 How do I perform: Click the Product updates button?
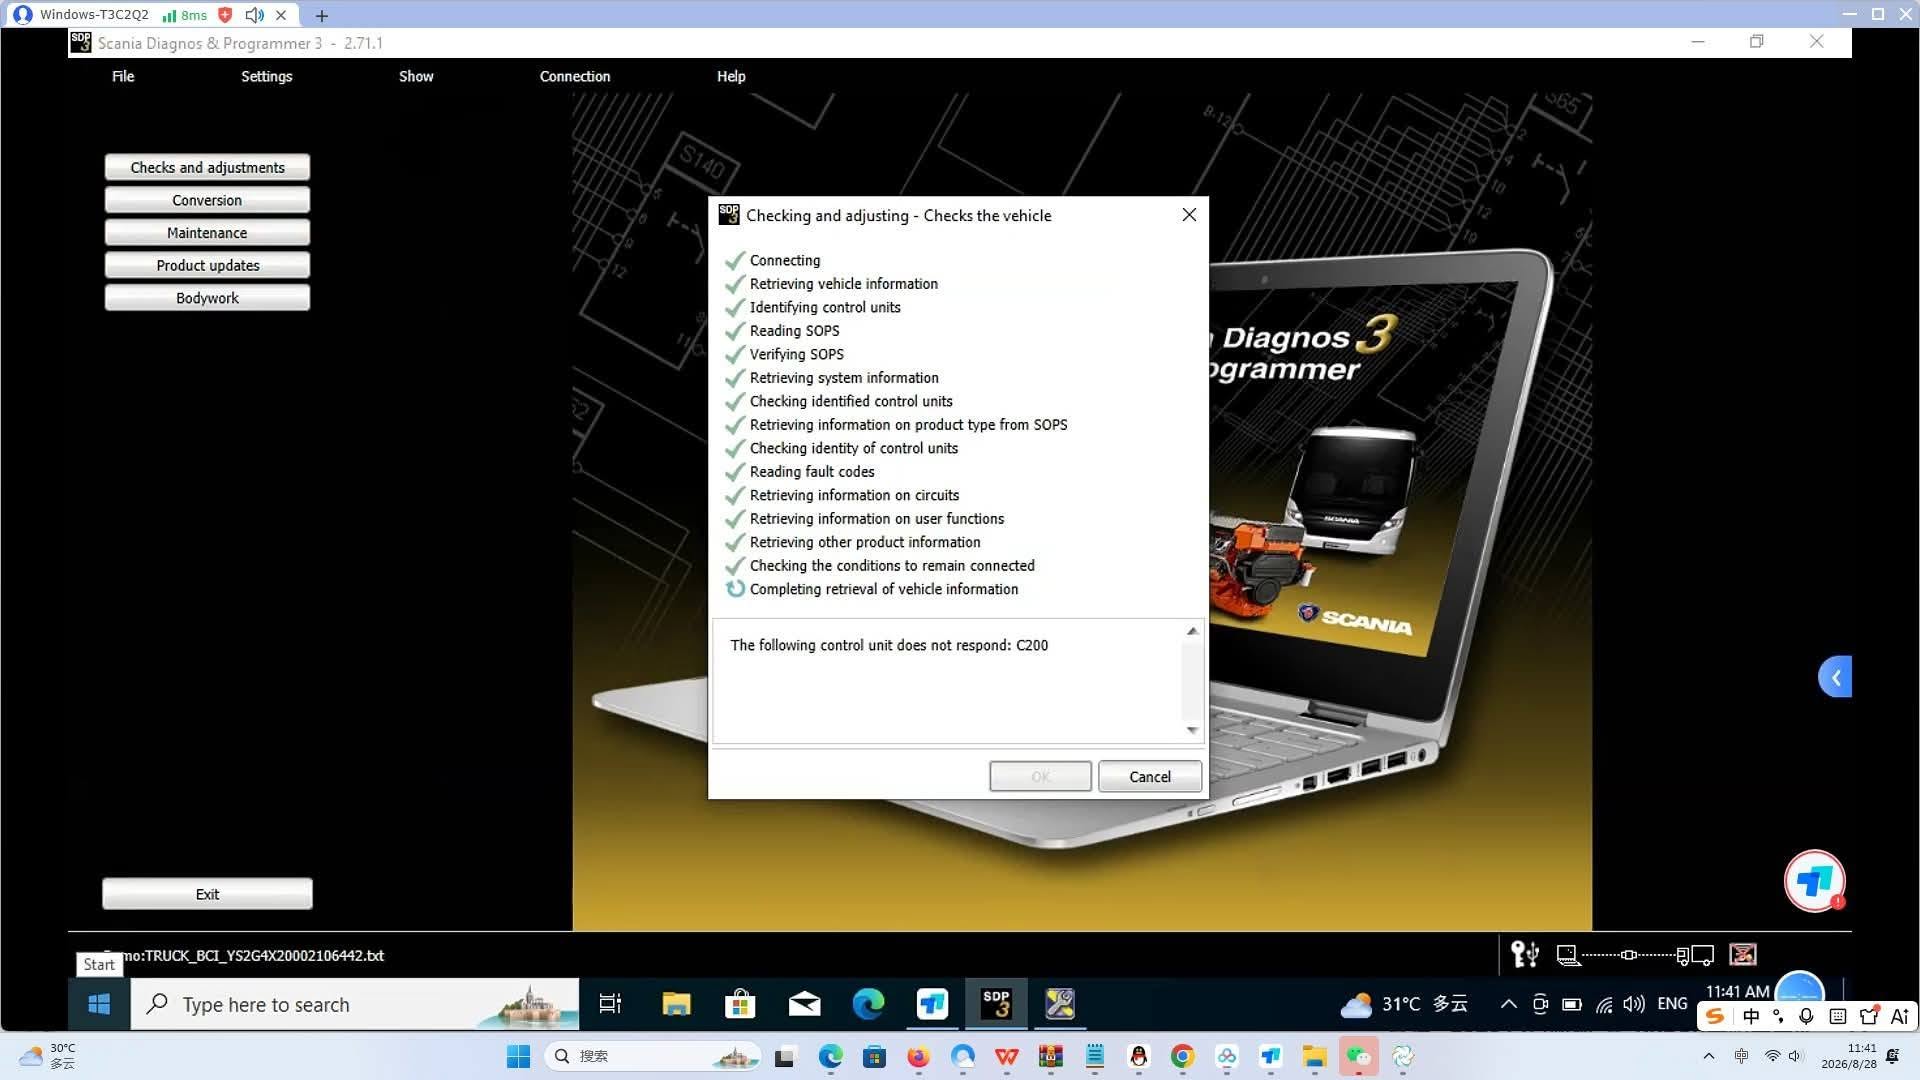point(207,265)
